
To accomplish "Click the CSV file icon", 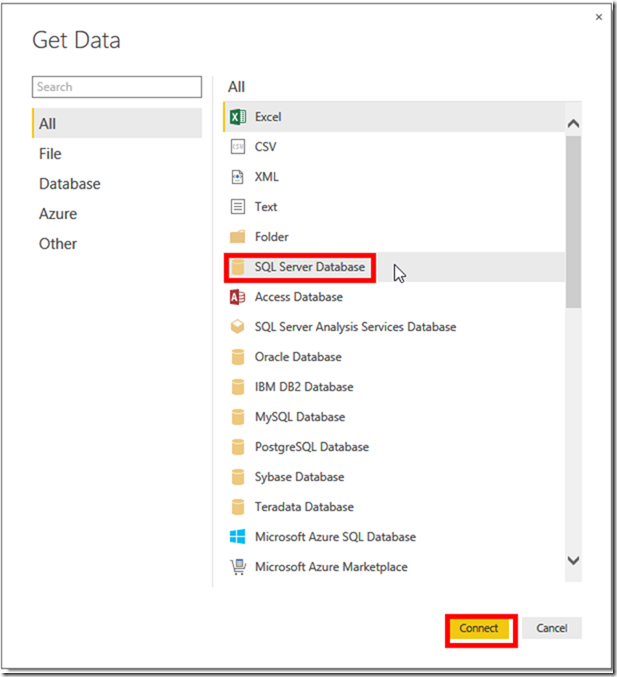I will [x=237, y=147].
